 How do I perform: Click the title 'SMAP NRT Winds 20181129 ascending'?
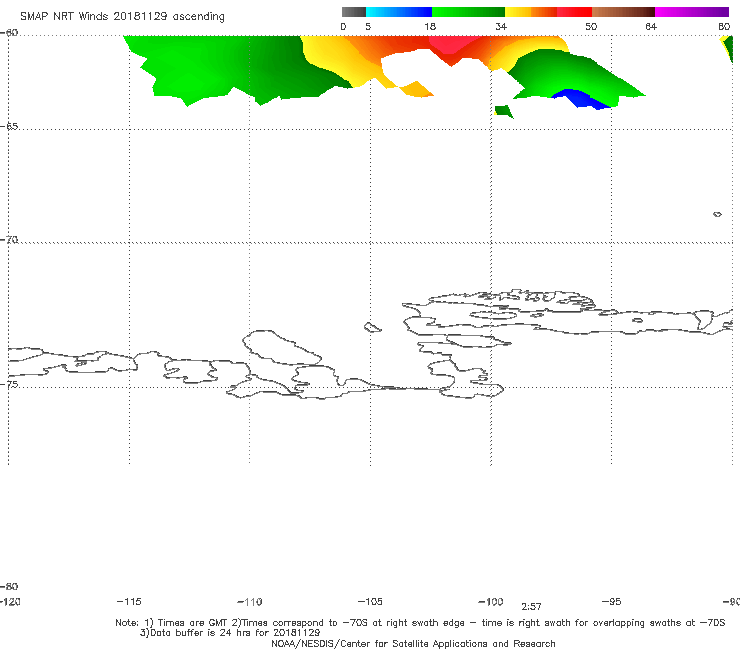[122, 17]
